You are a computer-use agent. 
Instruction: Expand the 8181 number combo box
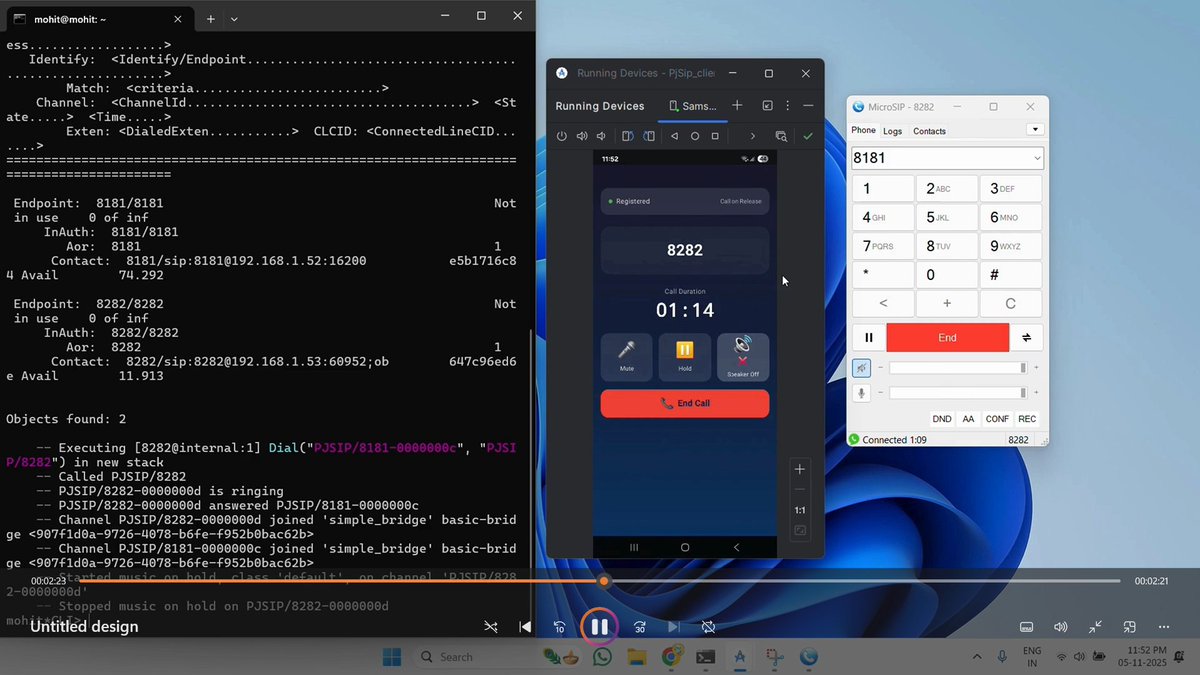tap(1036, 158)
